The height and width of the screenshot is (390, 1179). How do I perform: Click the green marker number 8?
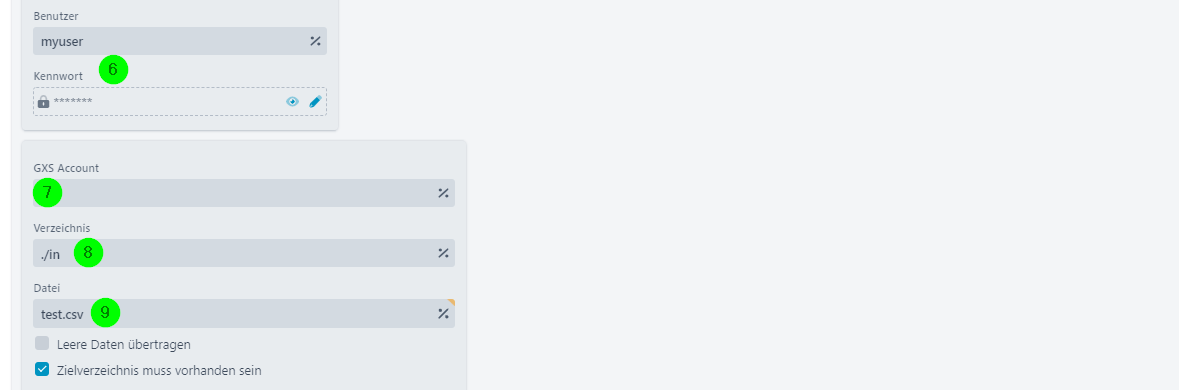point(88,253)
